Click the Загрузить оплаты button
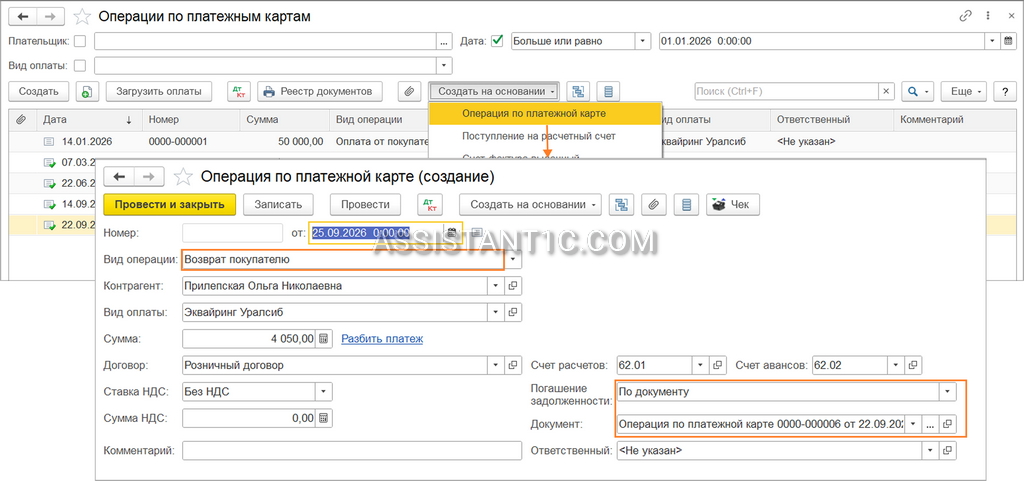This screenshot has height=481, width=1024. [x=159, y=91]
